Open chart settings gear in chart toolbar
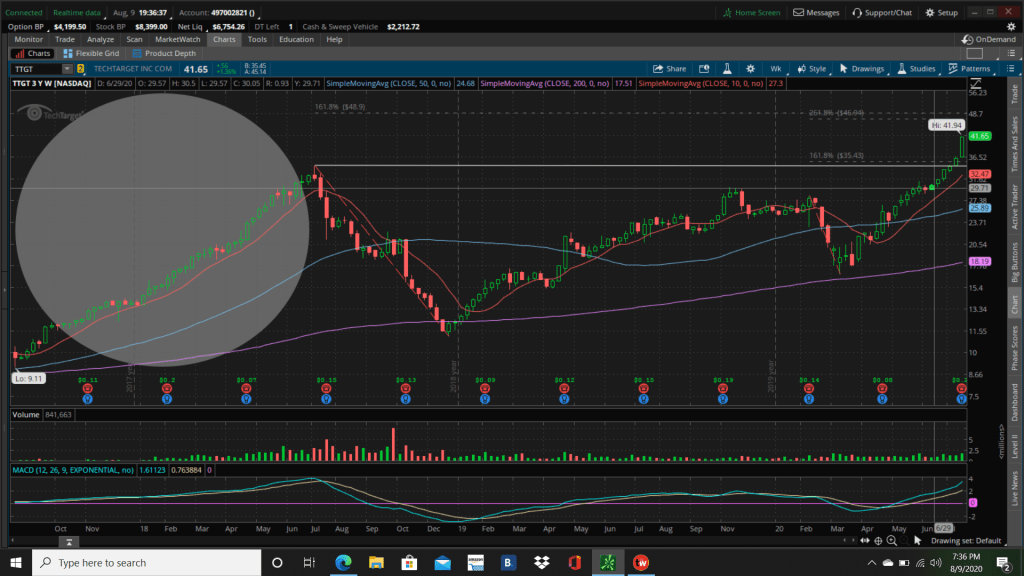This screenshot has width=1024, height=576. [x=752, y=69]
